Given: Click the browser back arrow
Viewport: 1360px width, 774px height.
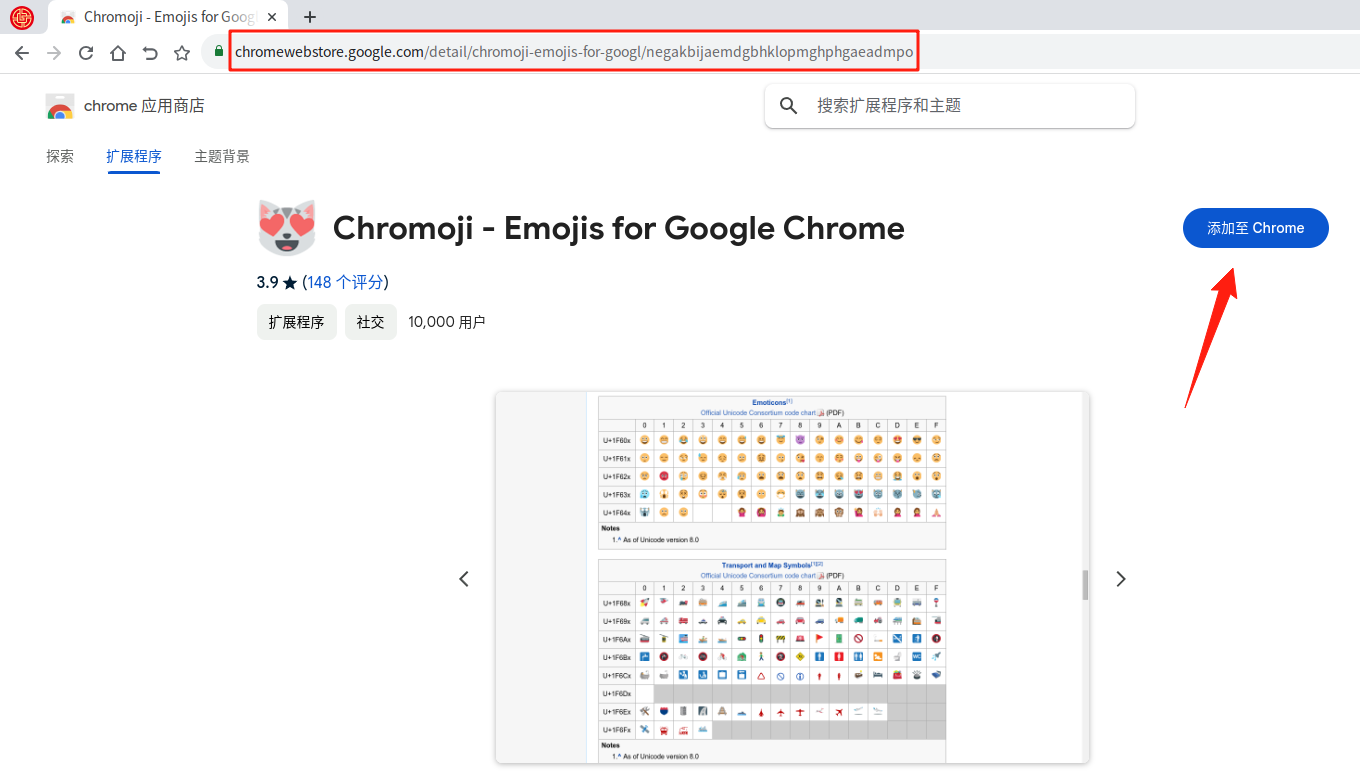Looking at the screenshot, I should tap(22, 53).
